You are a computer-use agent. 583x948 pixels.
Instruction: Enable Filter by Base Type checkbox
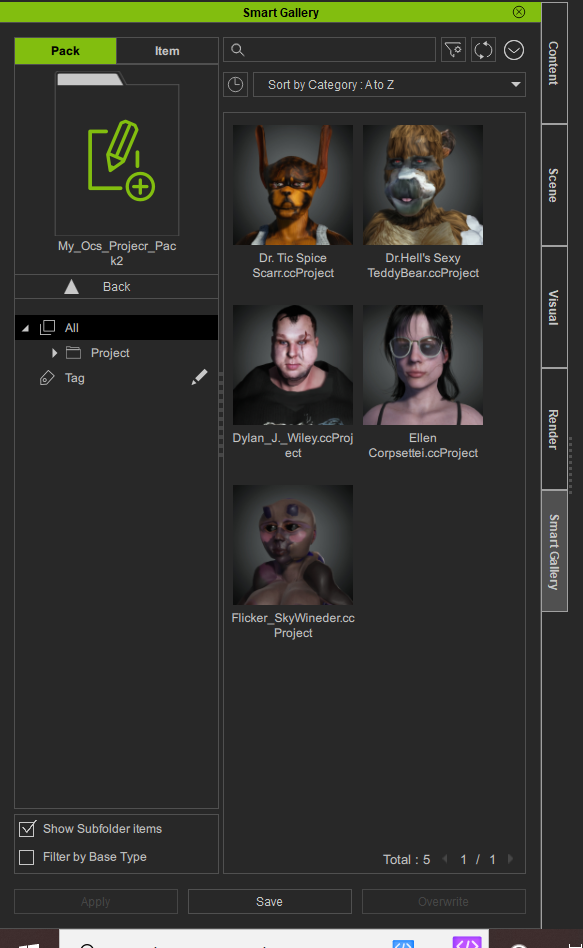click(x=27, y=857)
